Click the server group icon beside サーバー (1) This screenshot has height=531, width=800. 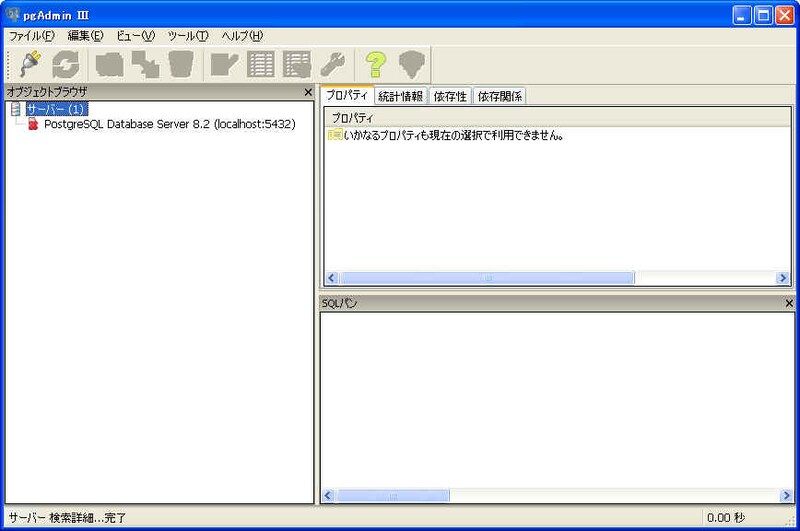coord(16,109)
